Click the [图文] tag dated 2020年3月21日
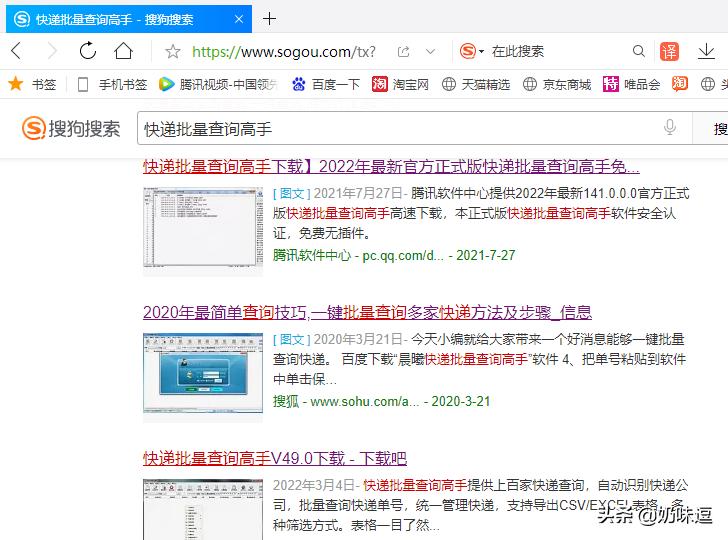 (x=292, y=339)
